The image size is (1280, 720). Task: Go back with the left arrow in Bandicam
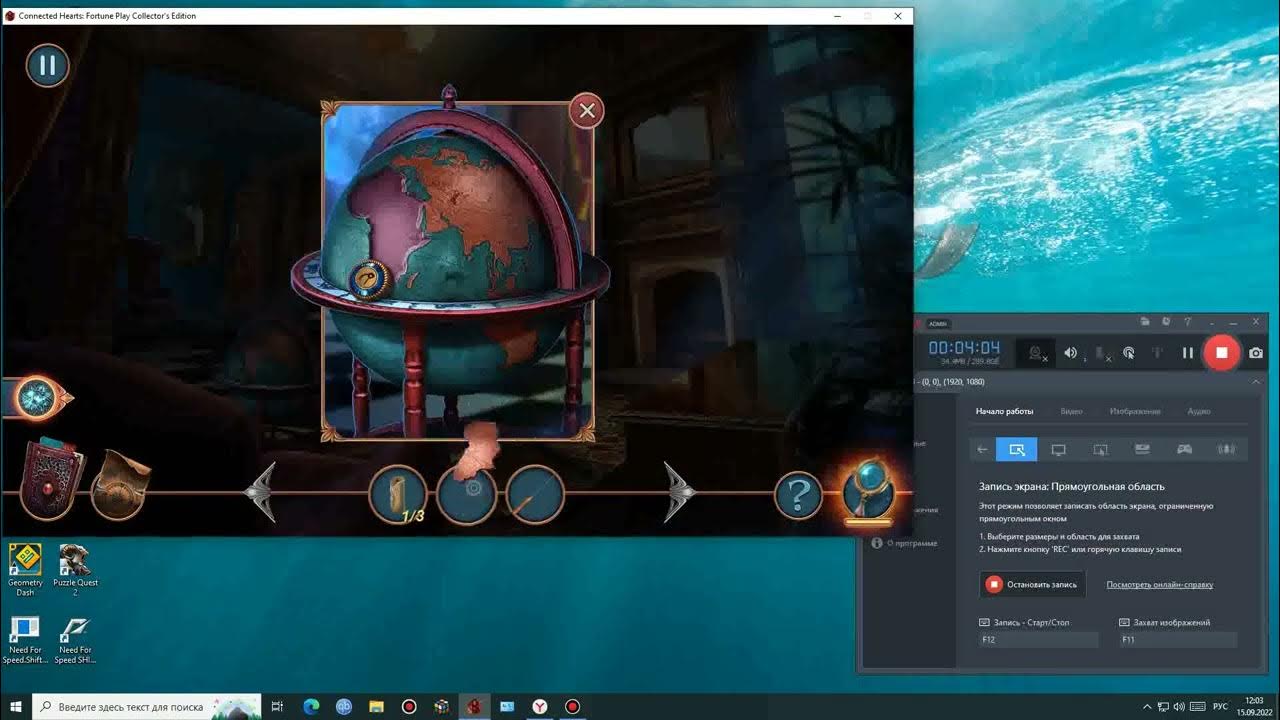(983, 450)
